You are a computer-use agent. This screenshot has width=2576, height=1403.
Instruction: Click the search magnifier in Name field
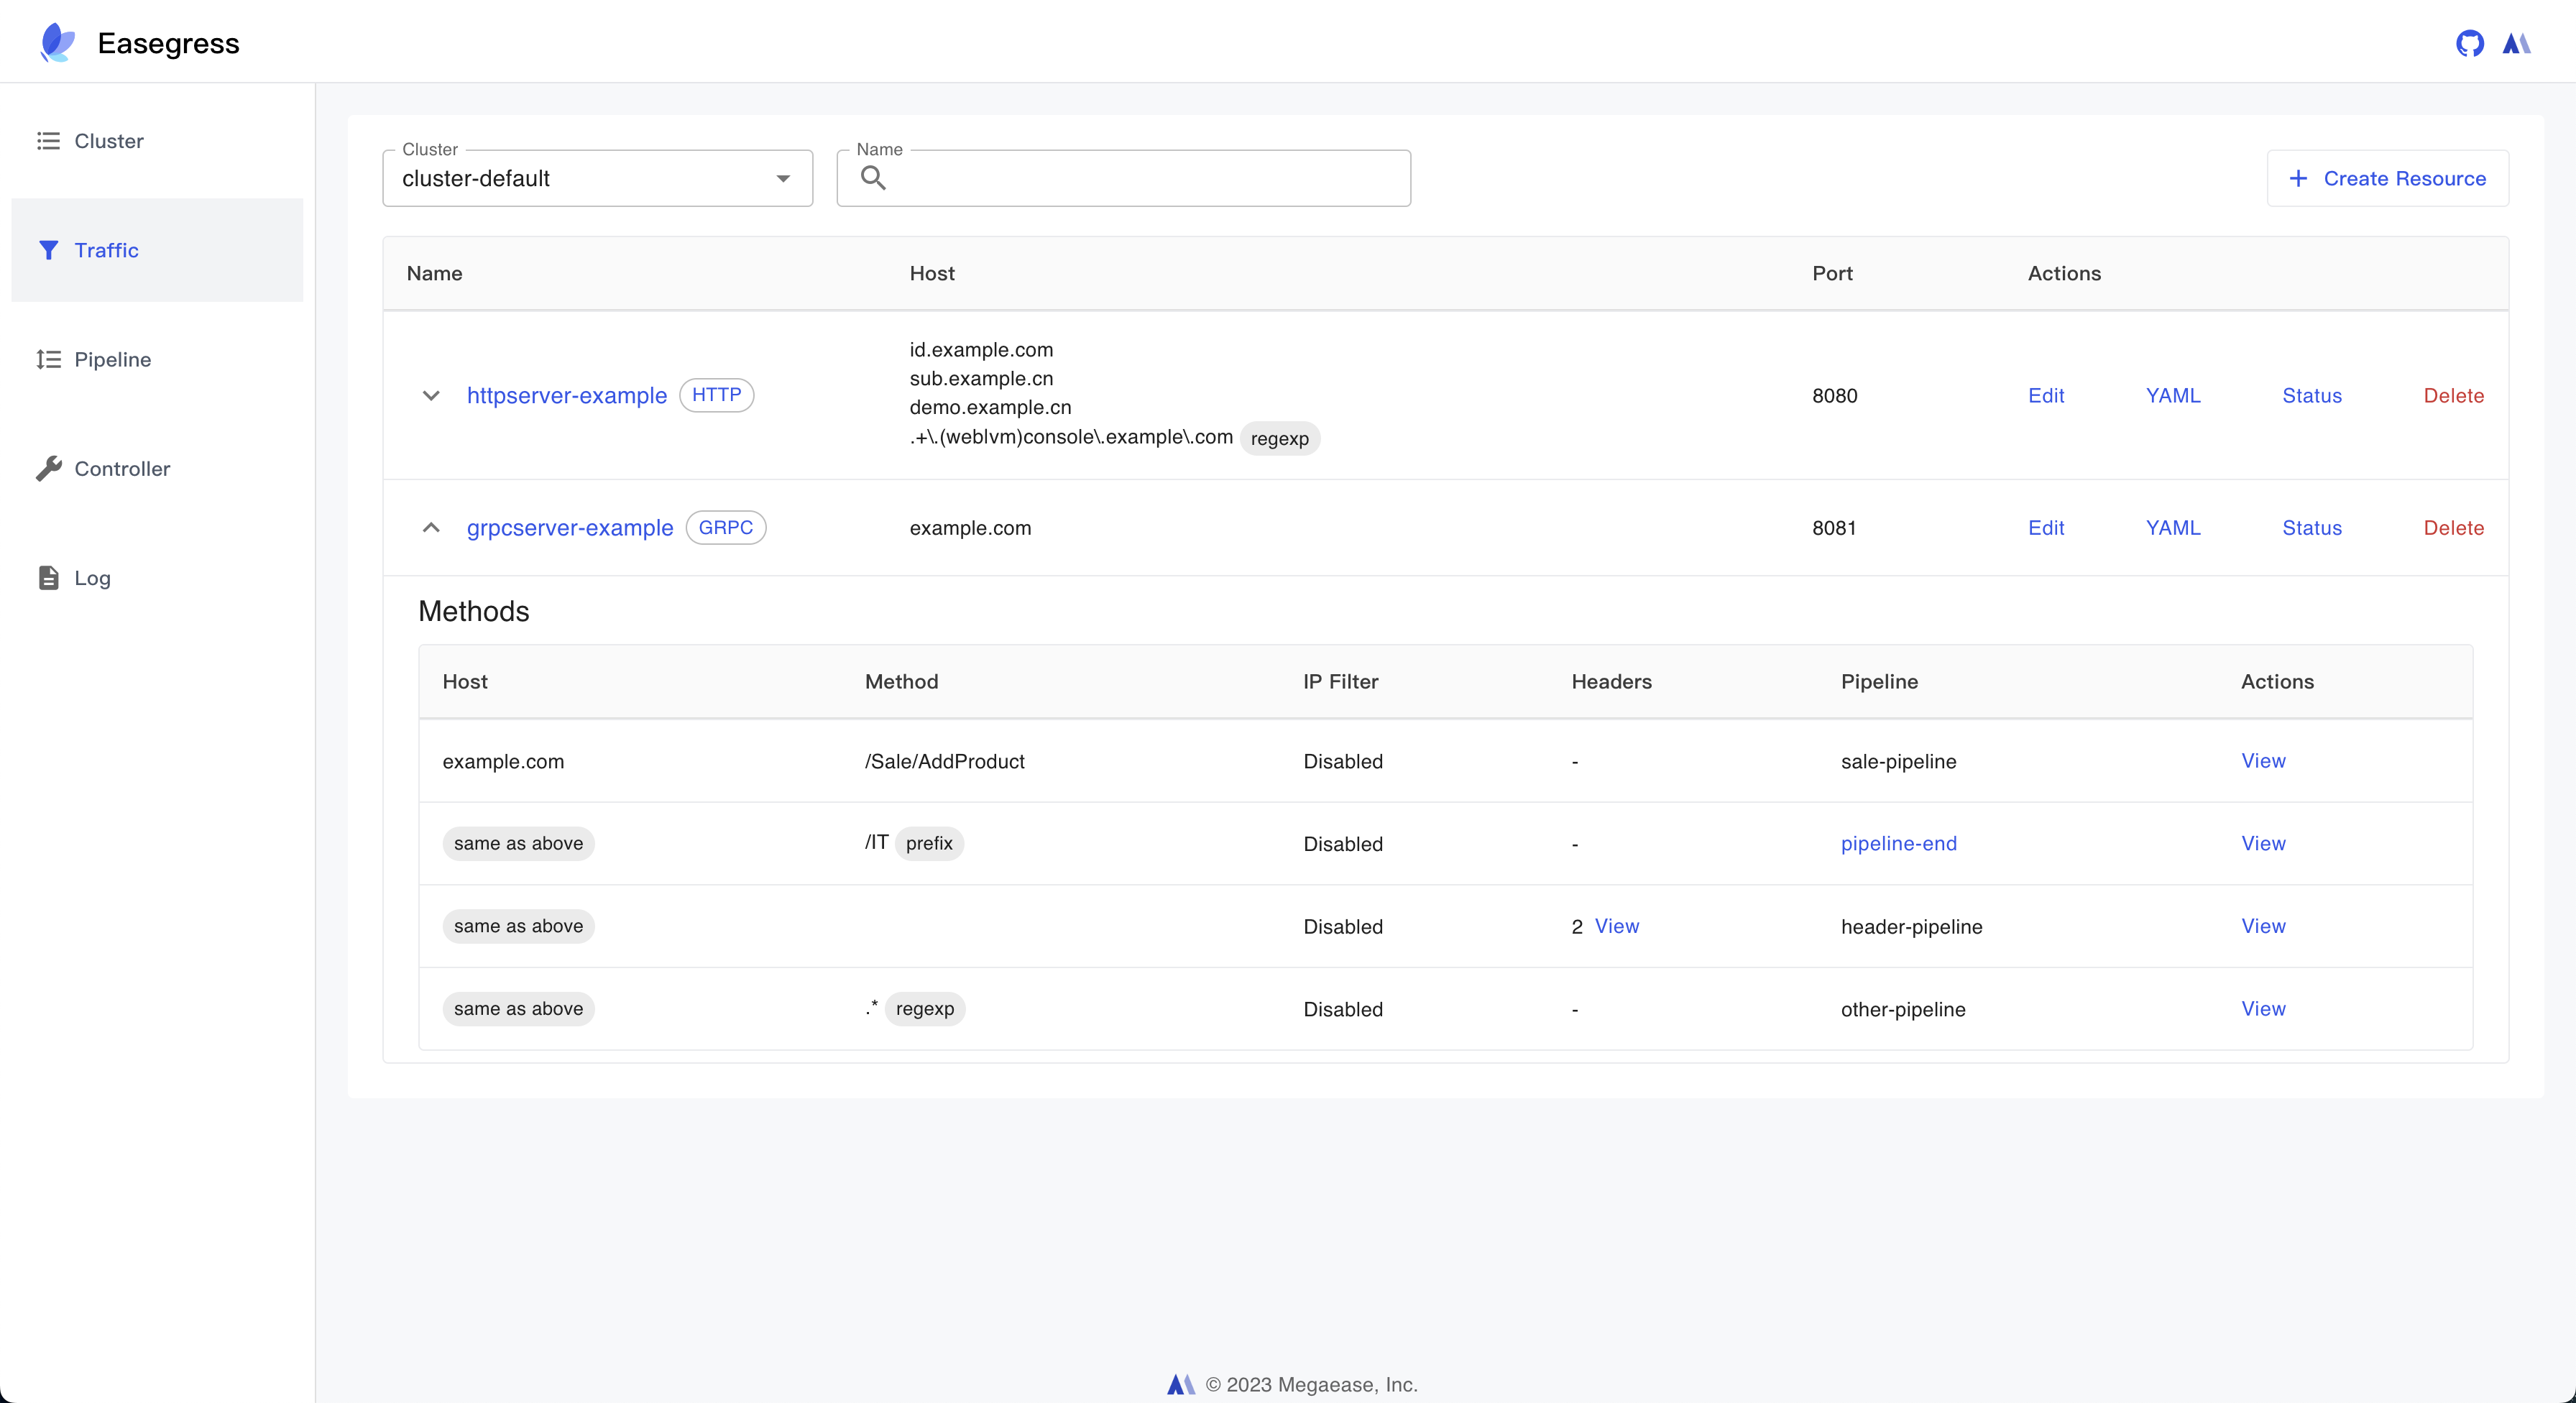[x=873, y=178]
